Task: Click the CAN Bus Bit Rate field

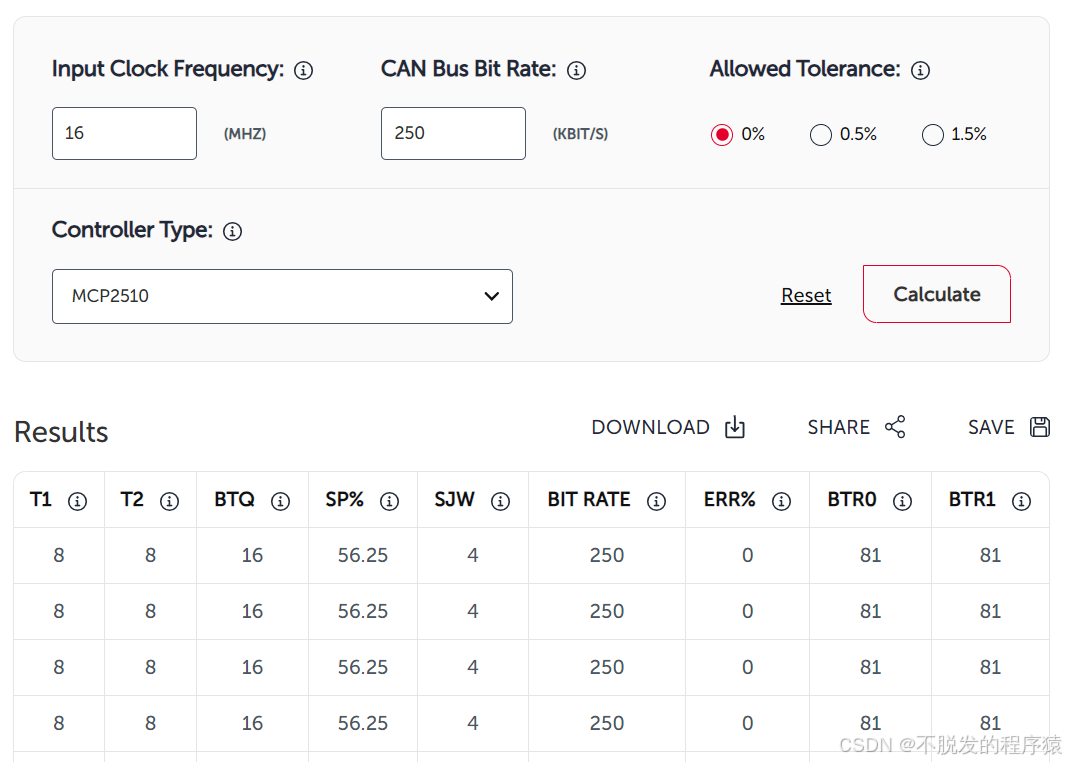Action: [x=453, y=133]
